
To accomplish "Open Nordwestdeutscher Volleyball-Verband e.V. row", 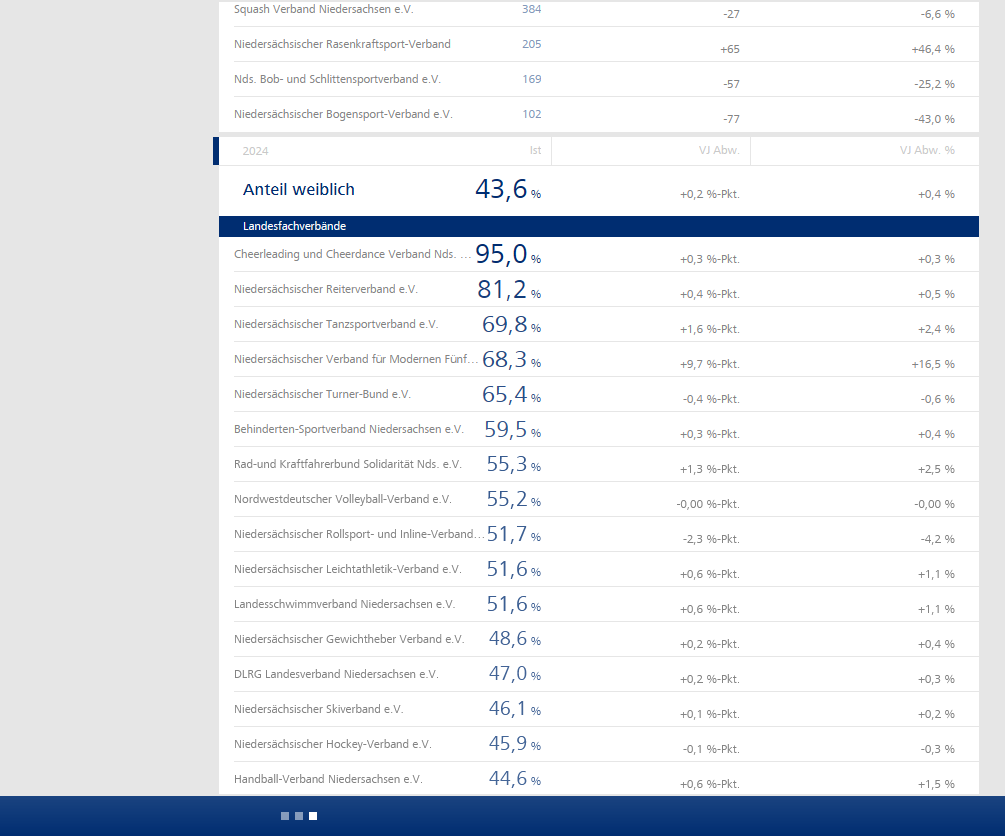I will coord(342,499).
